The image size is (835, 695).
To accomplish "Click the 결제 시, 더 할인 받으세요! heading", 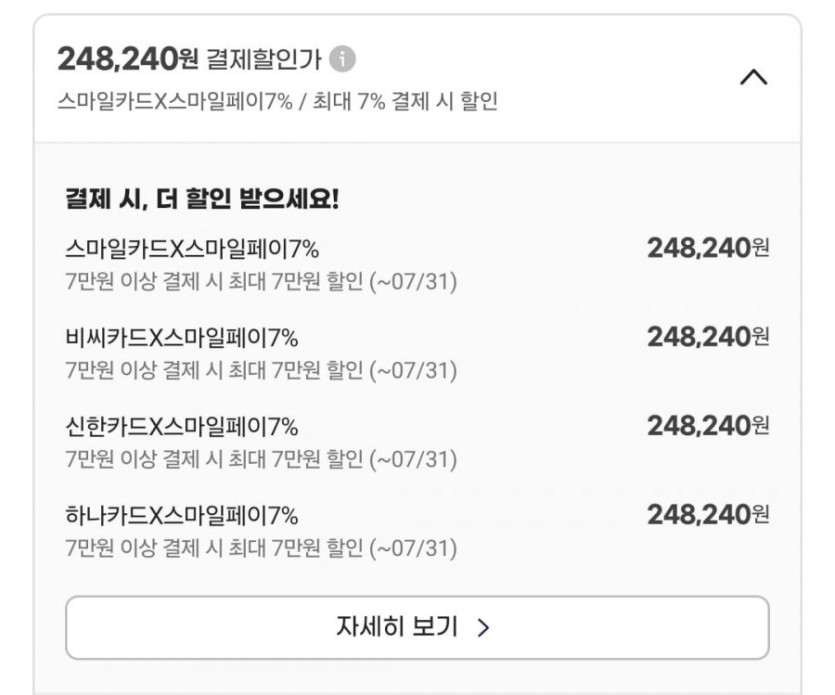I will pos(202,199).
